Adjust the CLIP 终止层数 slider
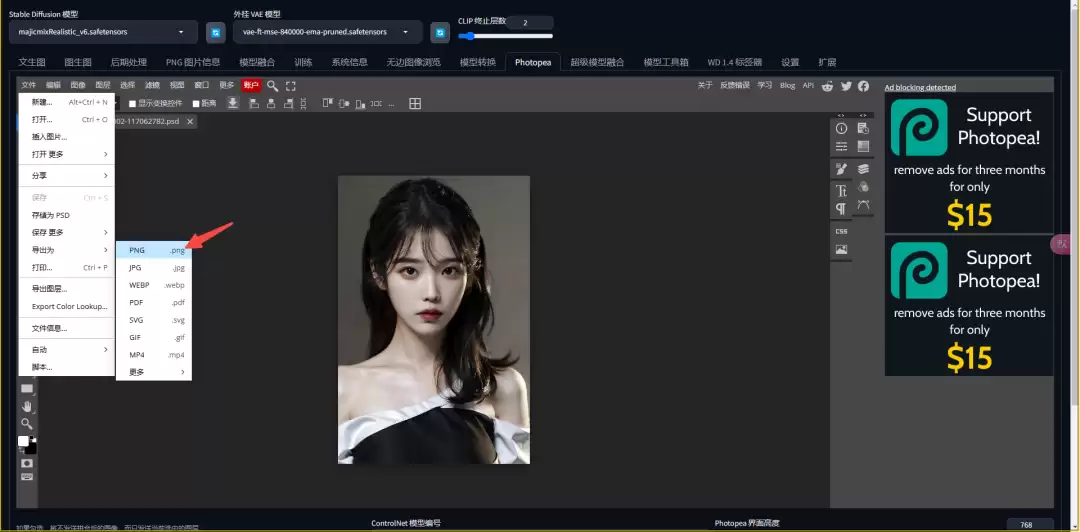The image size is (1080, 532). (505, 36)
